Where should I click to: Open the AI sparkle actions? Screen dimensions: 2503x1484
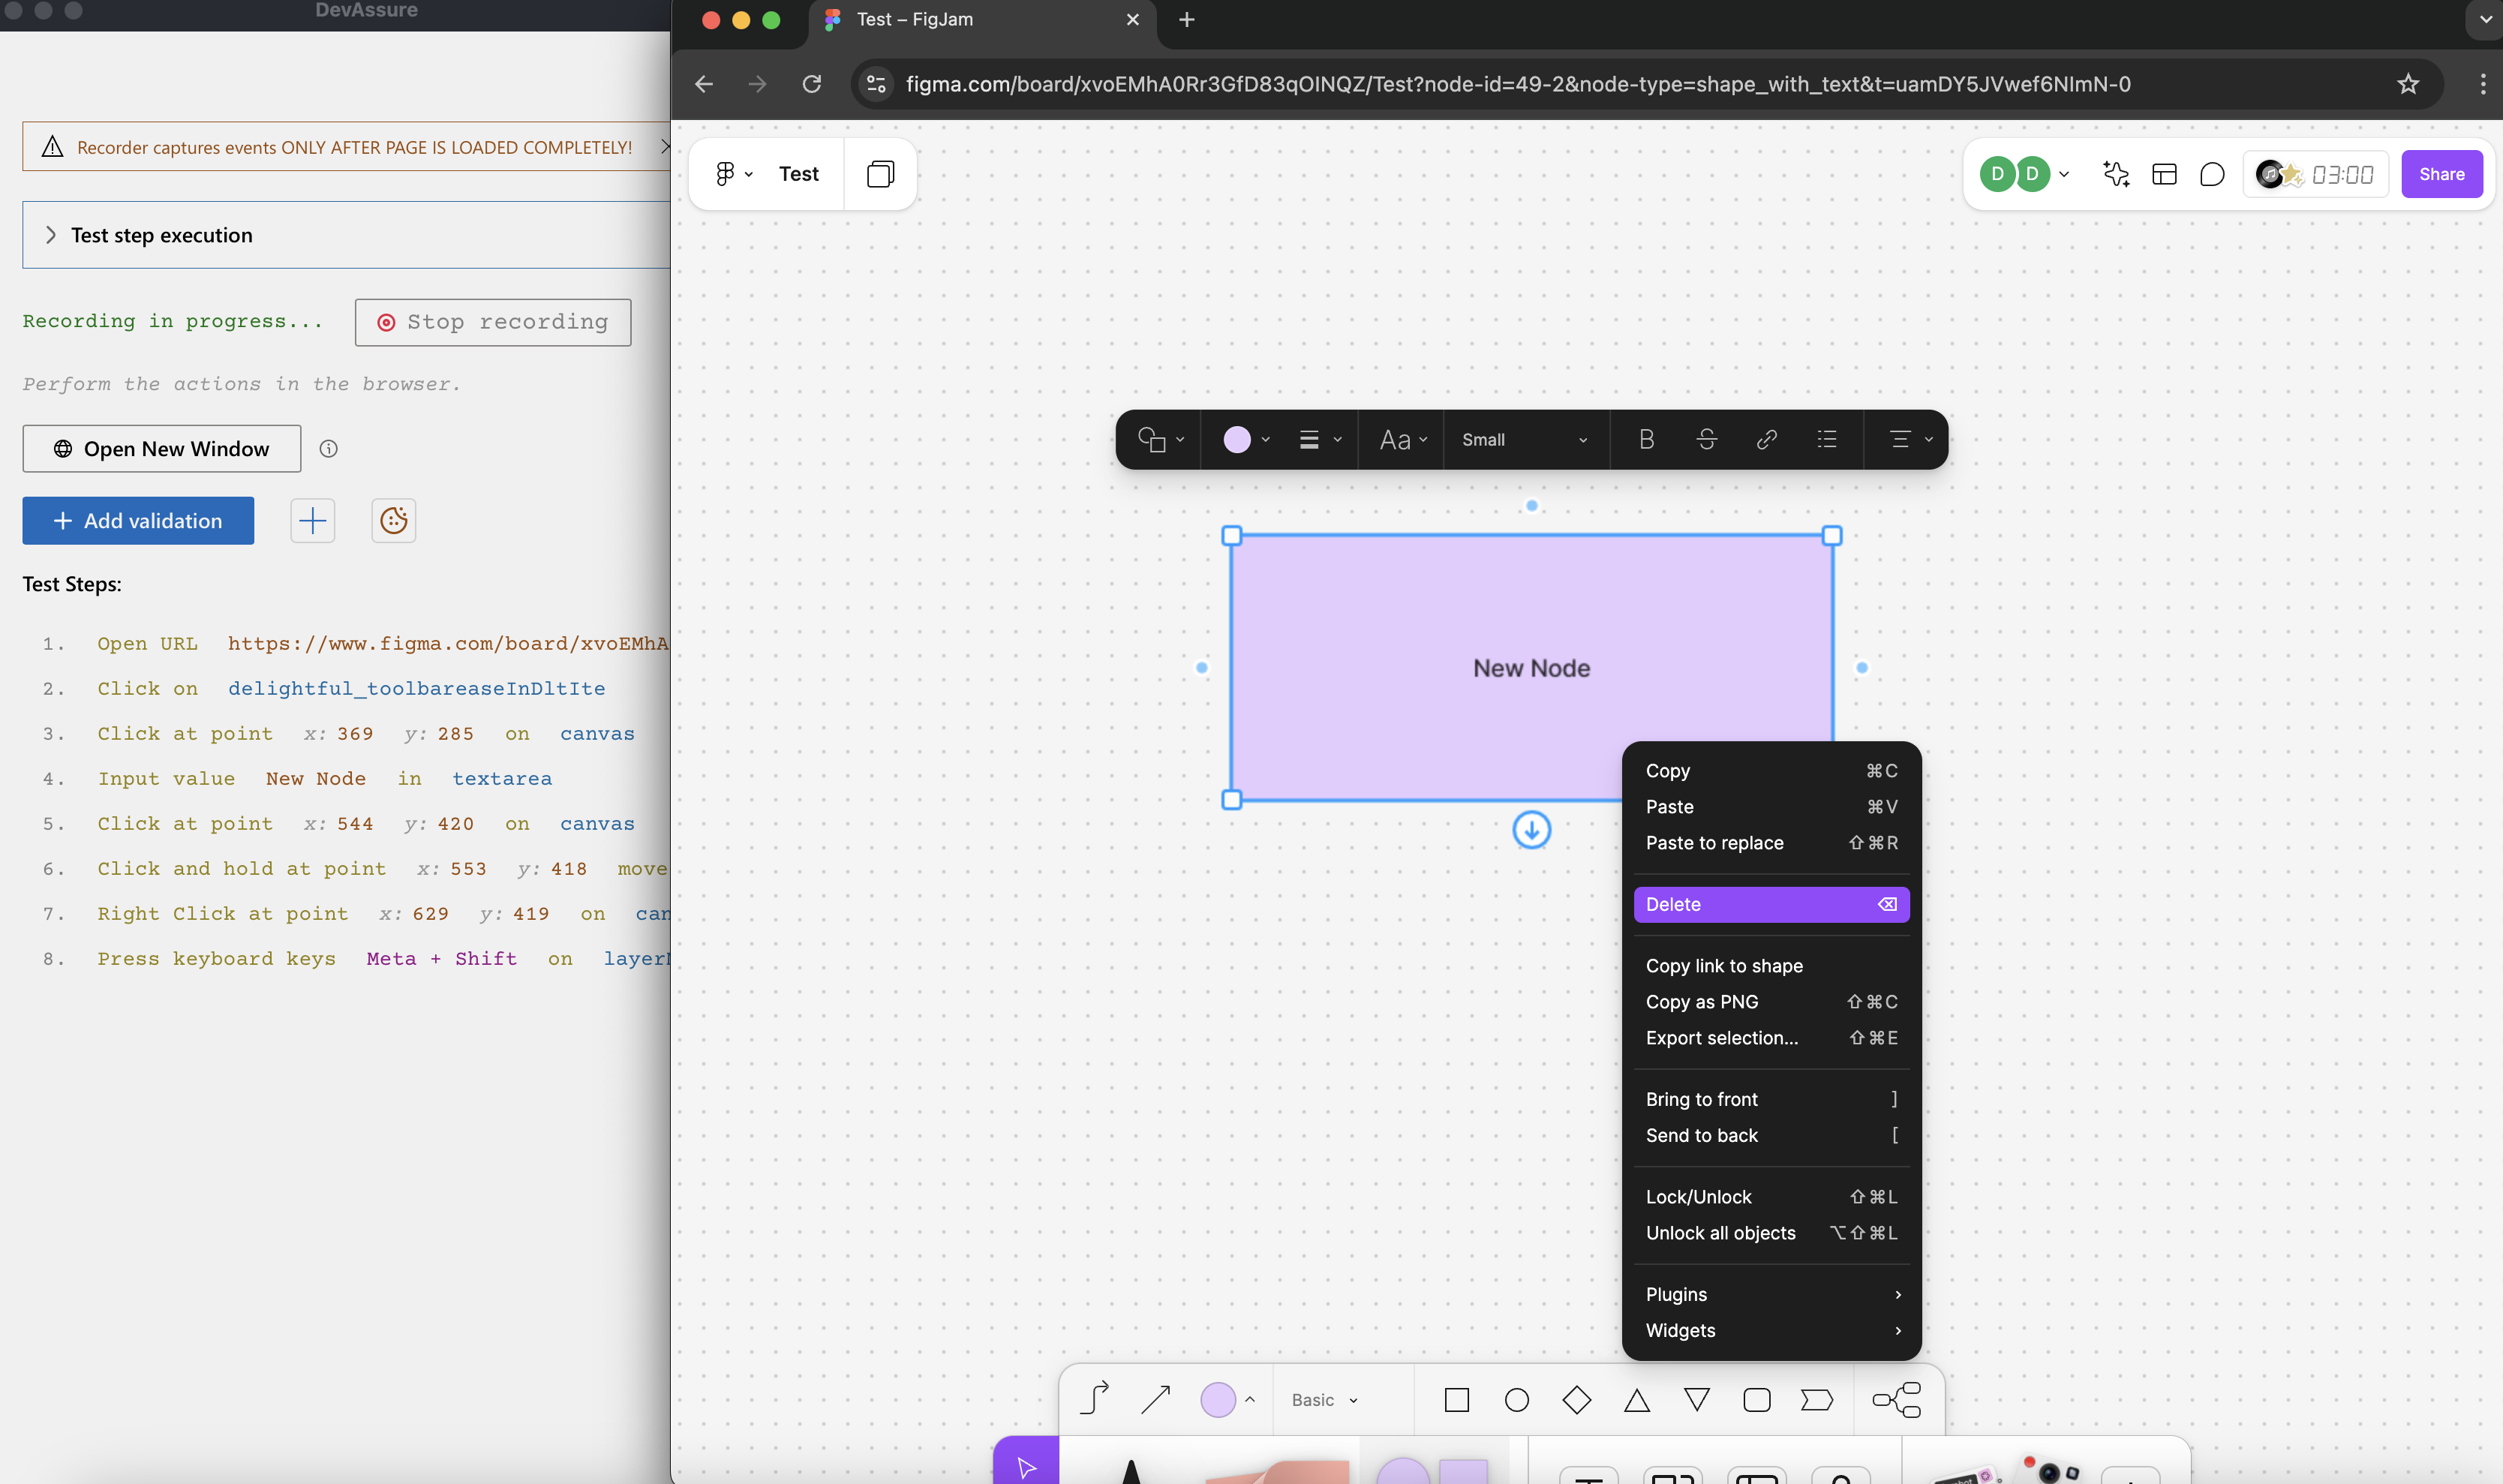[x=2116, y=174]
